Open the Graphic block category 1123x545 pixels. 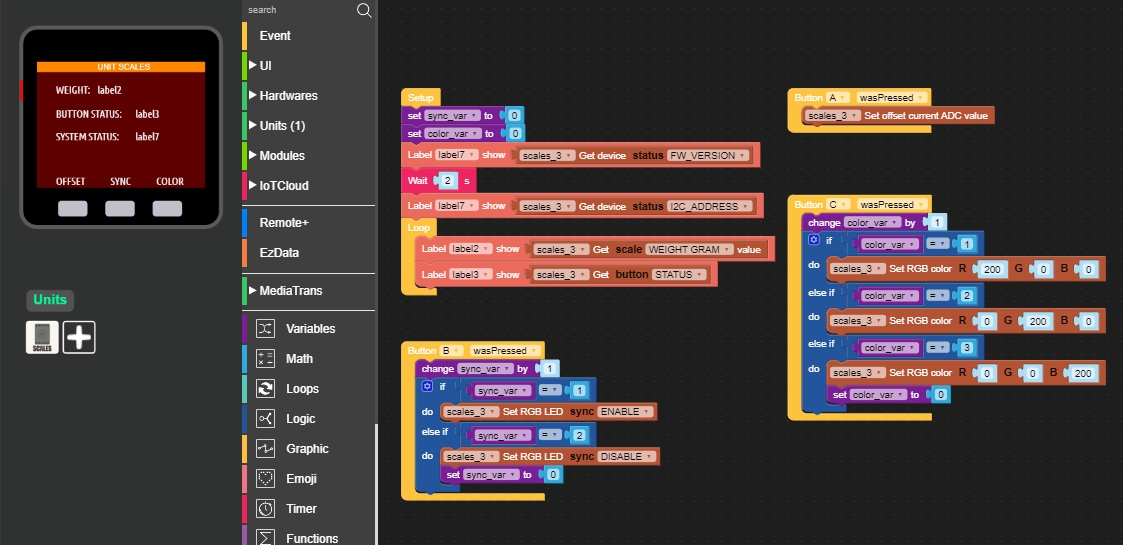(x=307, y=449)
